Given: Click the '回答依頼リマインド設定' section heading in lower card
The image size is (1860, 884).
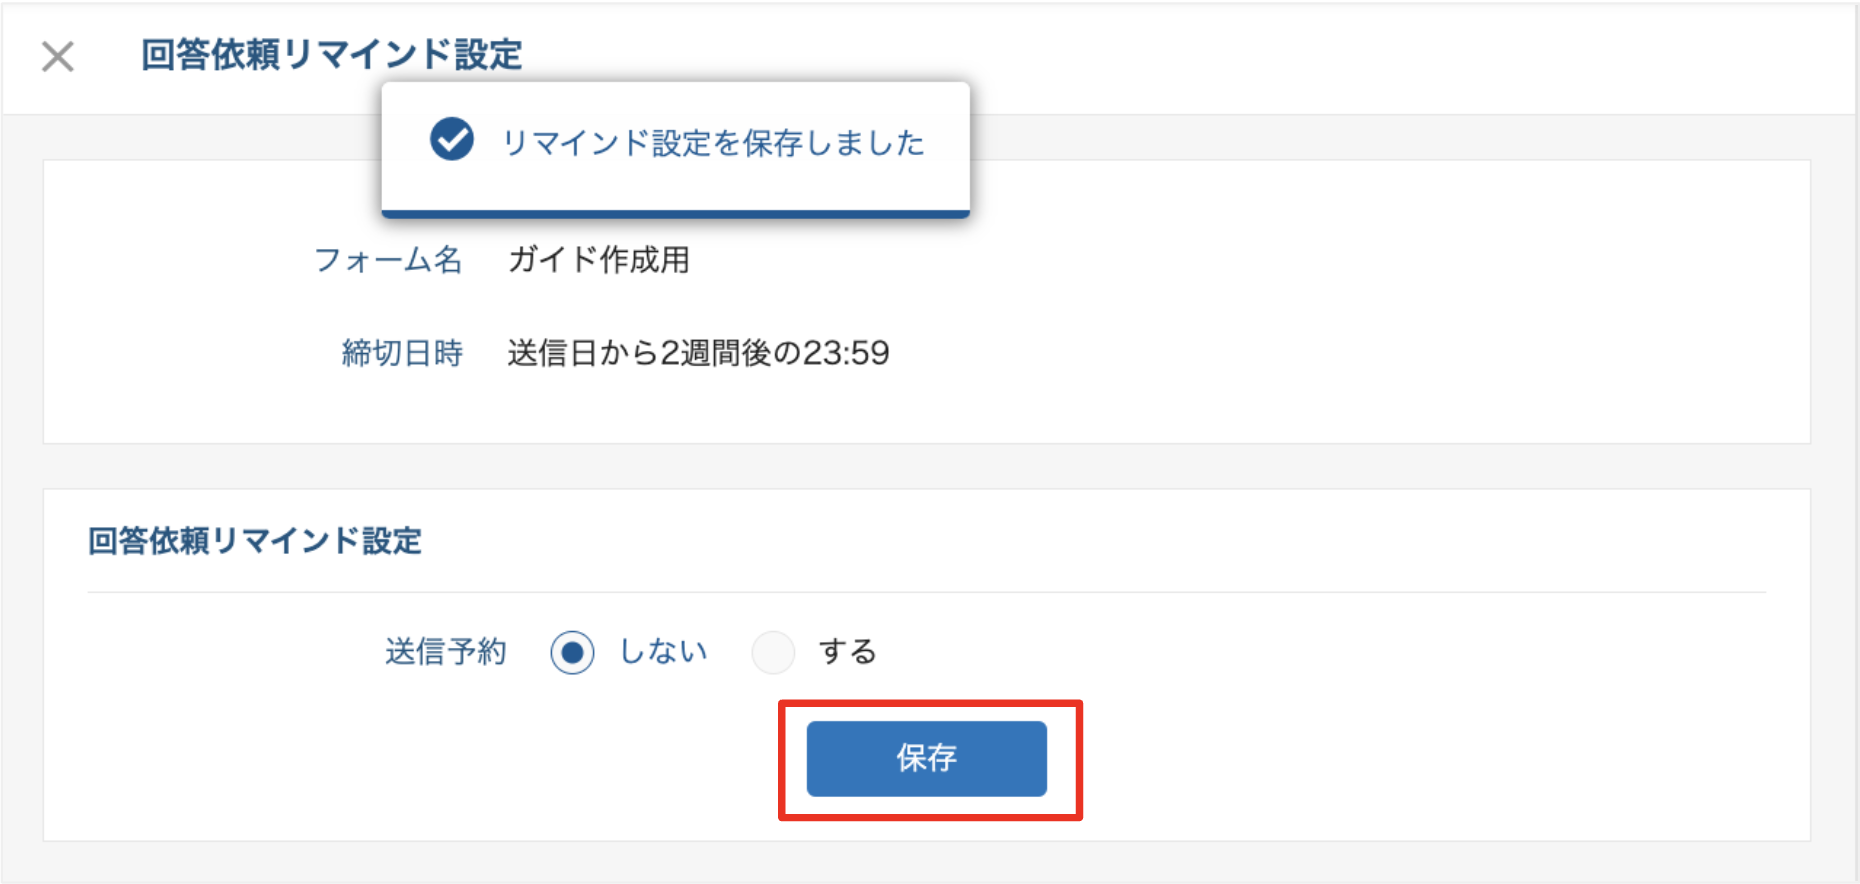Looking at the screenshot, I should (255, 541).
